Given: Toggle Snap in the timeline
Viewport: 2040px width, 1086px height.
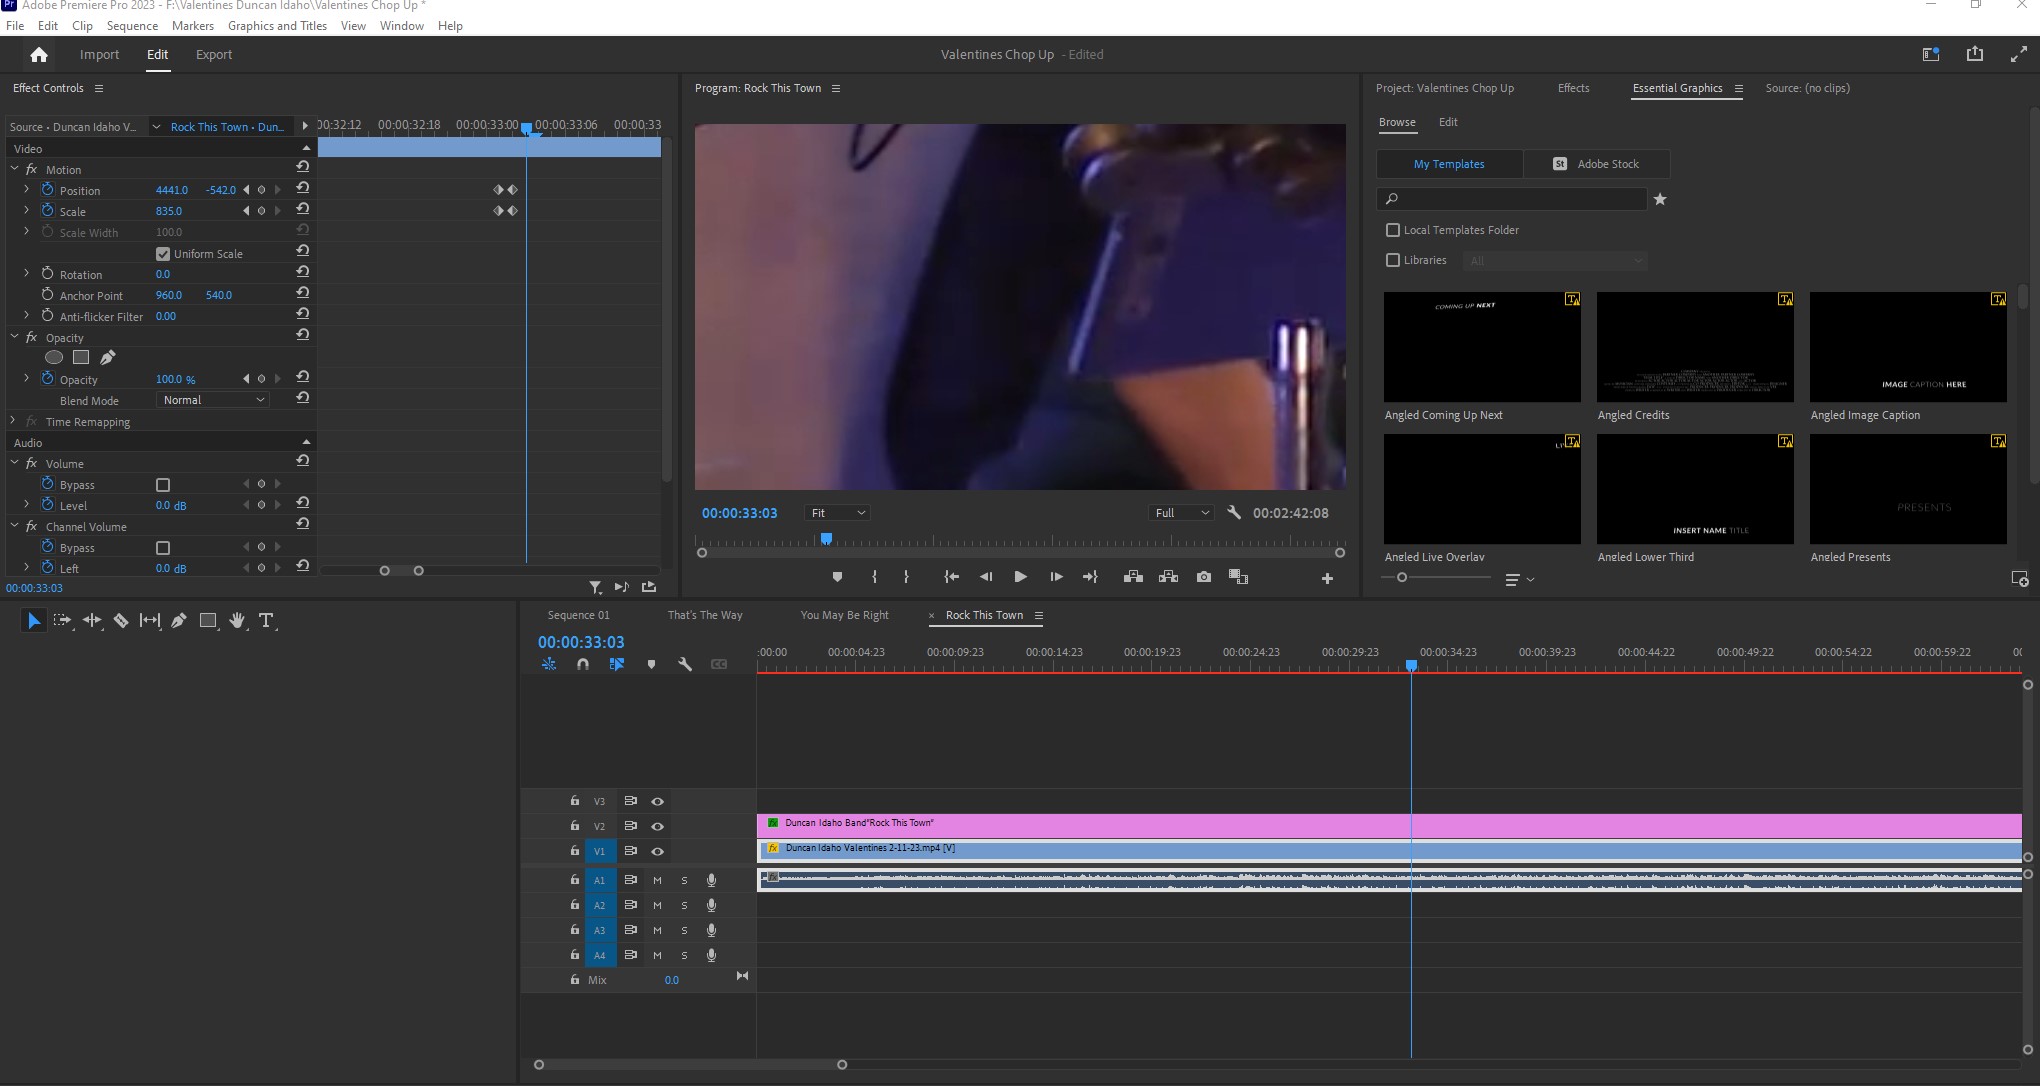Looking at the screenshot, I should pyautogui.click(x=583, y=663).
